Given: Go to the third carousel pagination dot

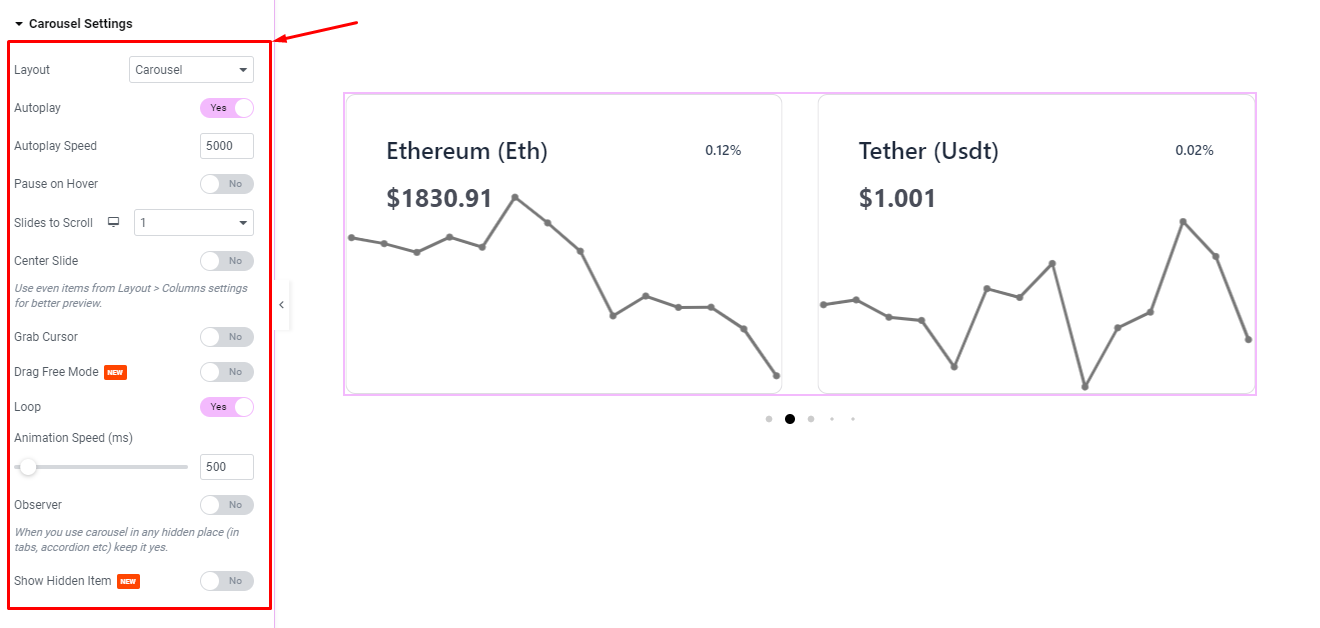Looking at the screenshot, I should 811,419.
